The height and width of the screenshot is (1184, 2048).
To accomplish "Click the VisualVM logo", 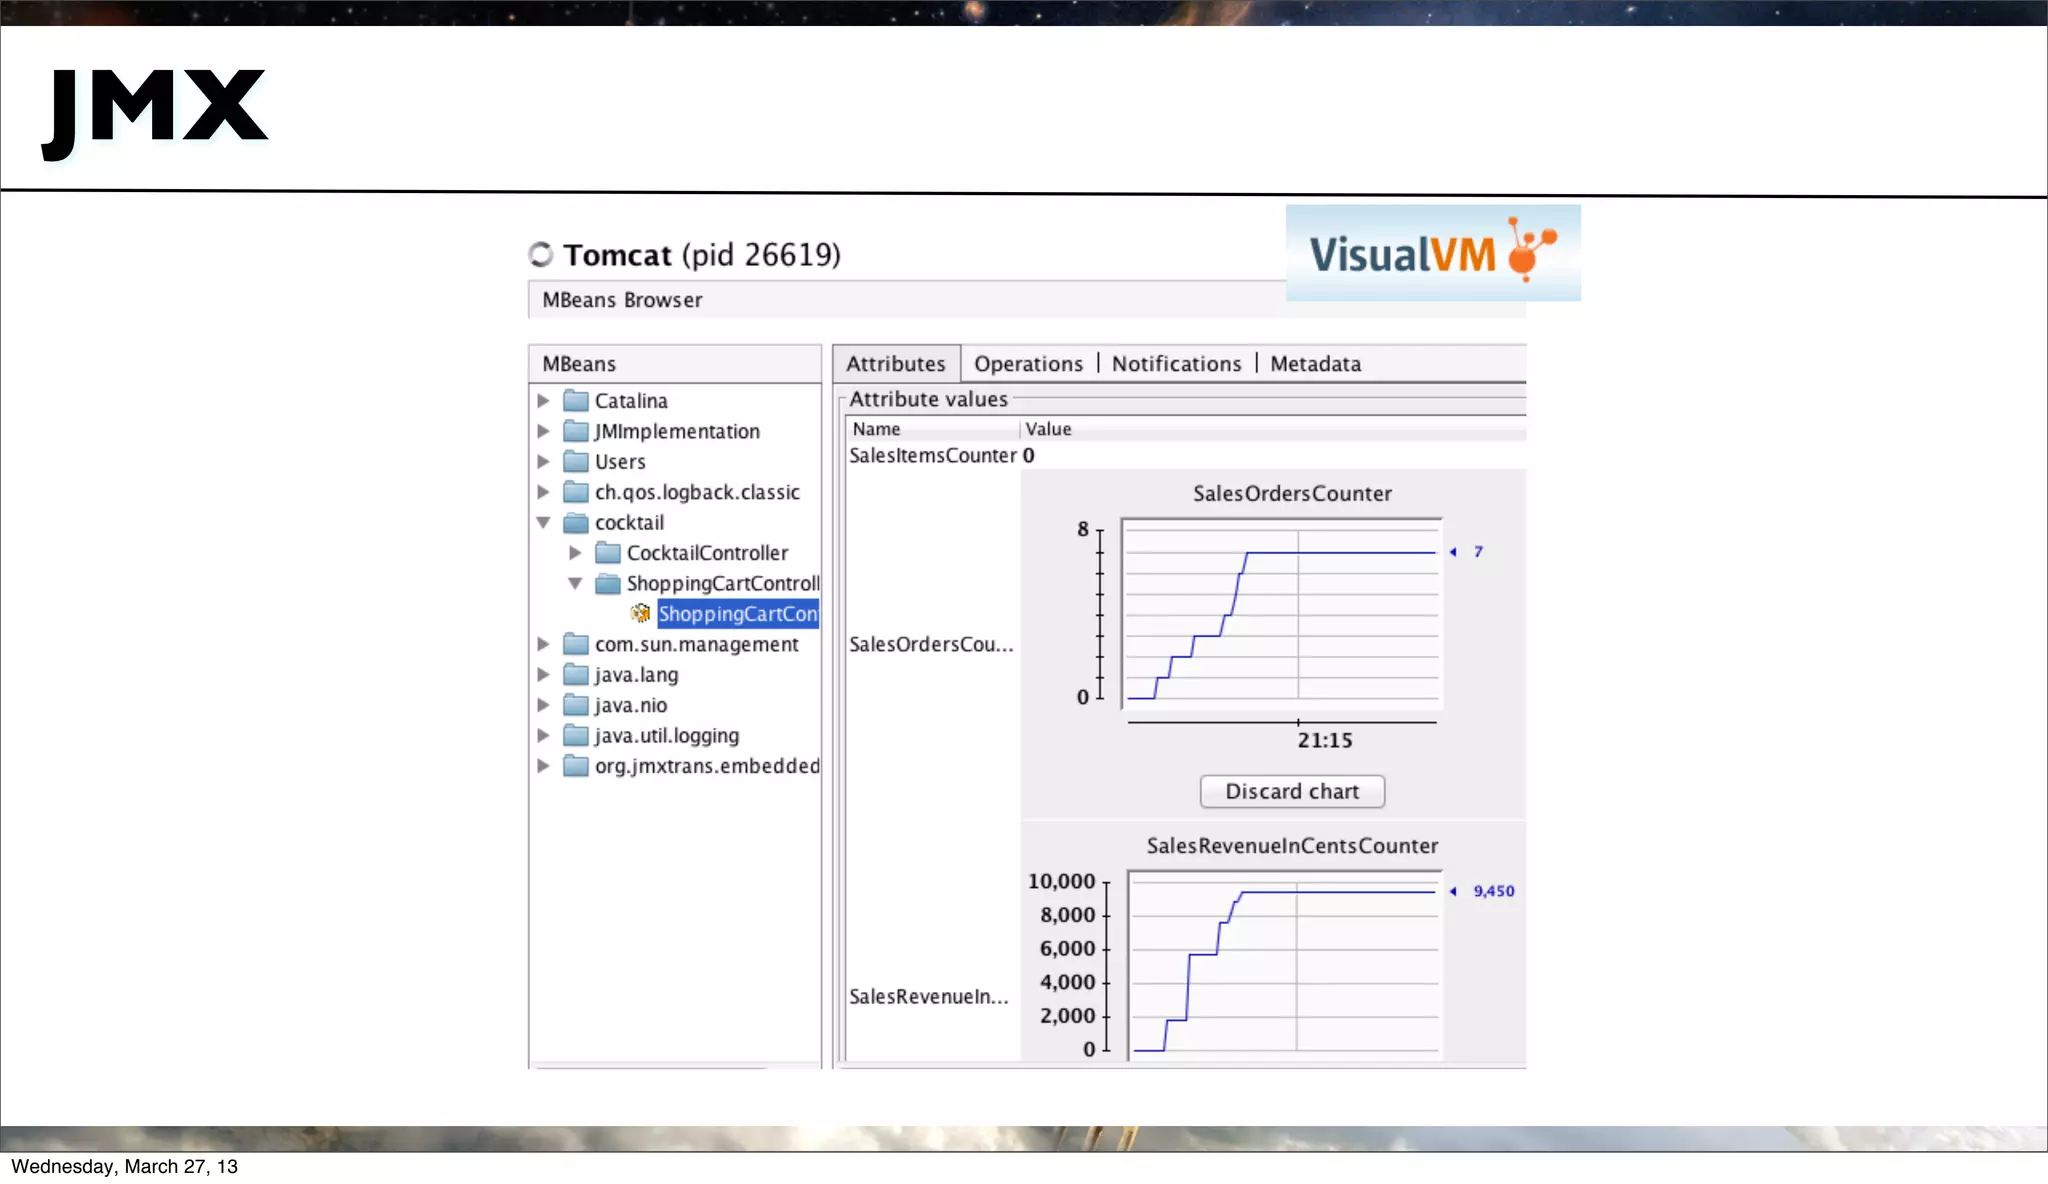I will pyautogui.click(x=1432, y=253).
